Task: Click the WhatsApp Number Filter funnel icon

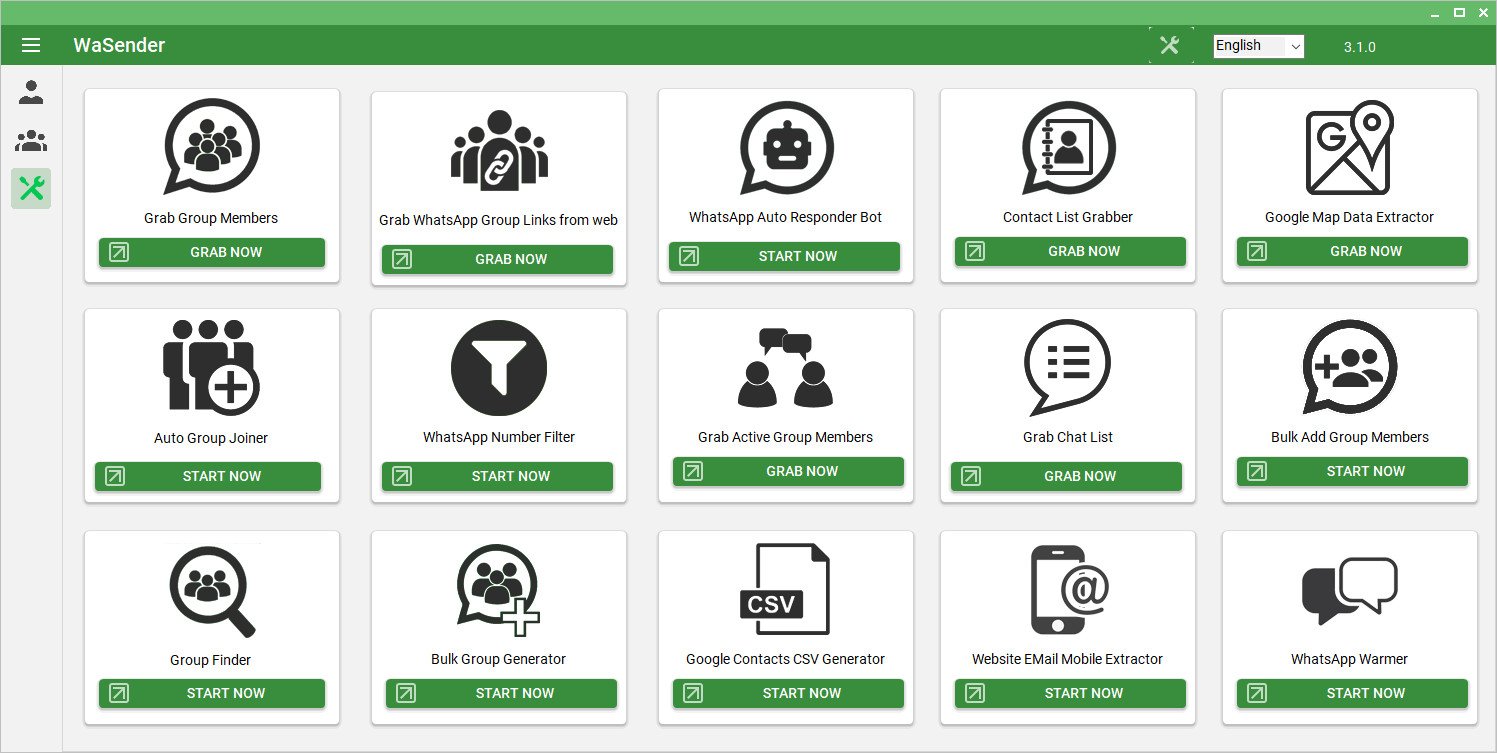Action: point(498,368)
